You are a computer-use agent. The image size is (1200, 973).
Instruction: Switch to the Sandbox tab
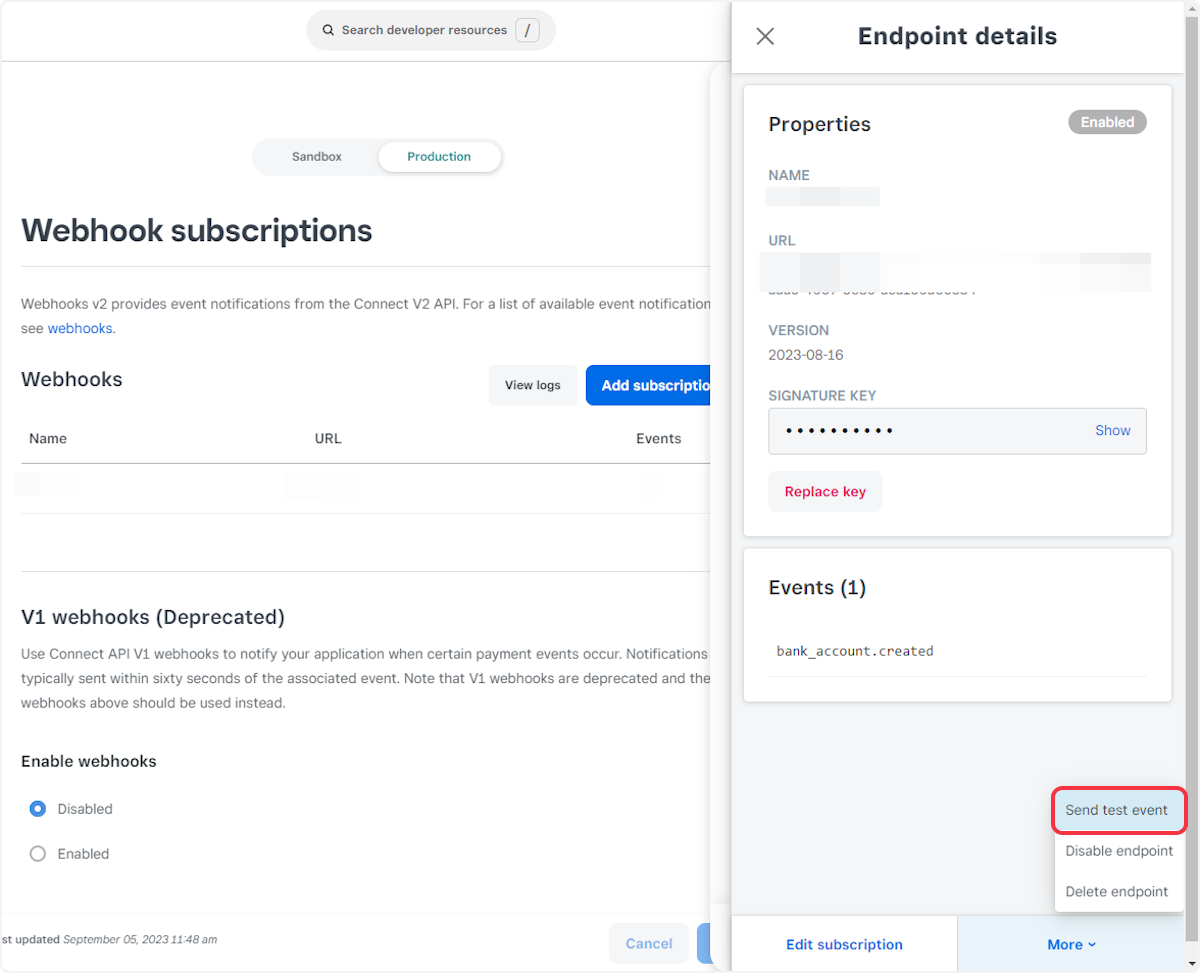(x=317, y=157)
